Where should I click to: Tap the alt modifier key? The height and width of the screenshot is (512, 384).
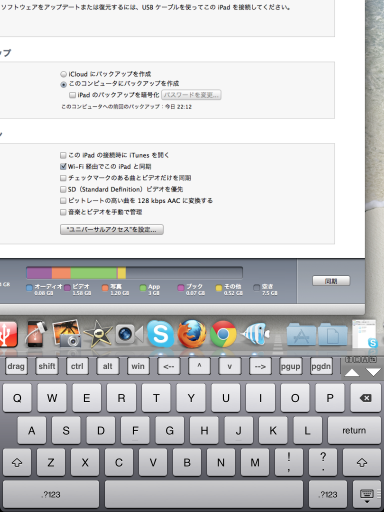(x=107, y=366)
